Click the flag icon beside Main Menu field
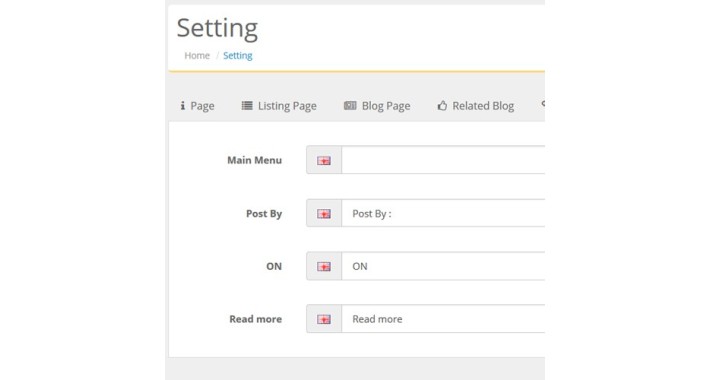The width and height of the screenshot is (710, 380). (324, 160)
